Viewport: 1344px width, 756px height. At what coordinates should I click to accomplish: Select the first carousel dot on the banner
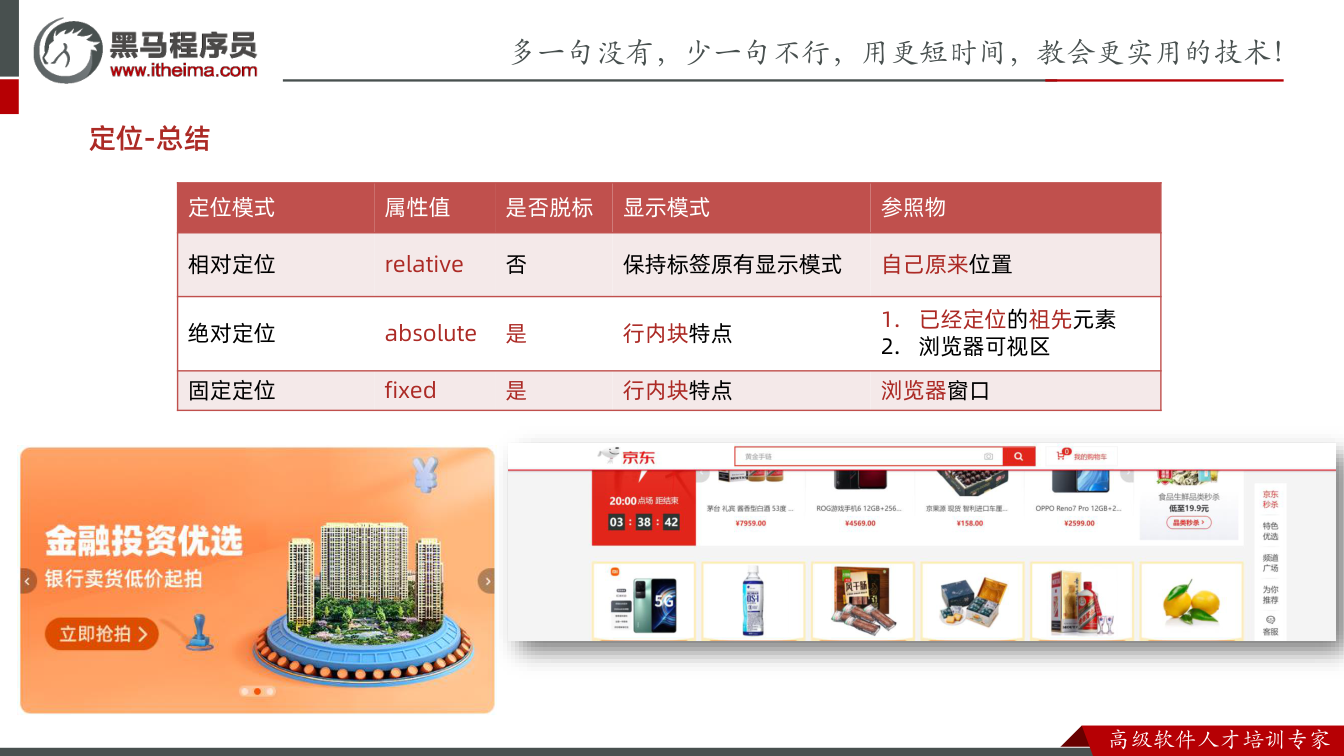245,691
